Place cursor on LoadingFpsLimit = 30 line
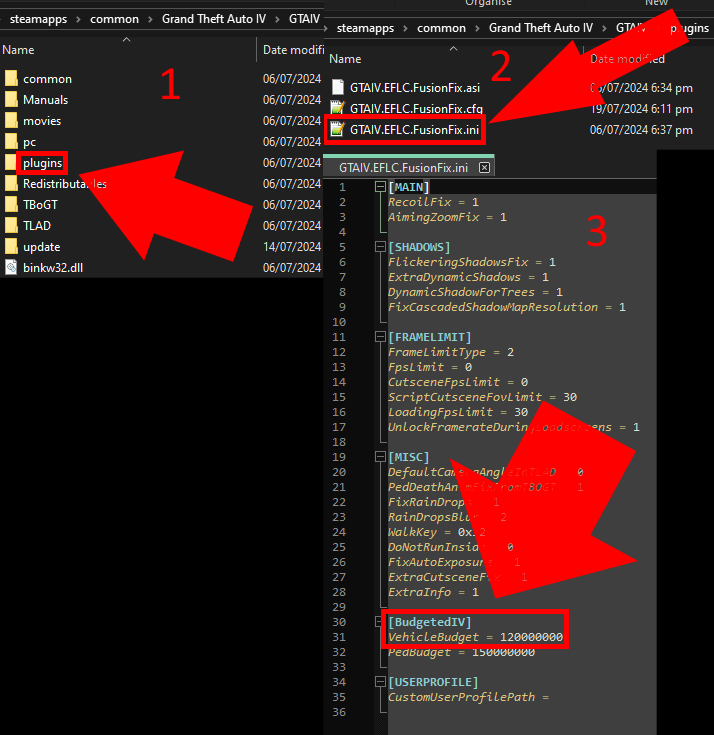 click(x=458, y=412)
